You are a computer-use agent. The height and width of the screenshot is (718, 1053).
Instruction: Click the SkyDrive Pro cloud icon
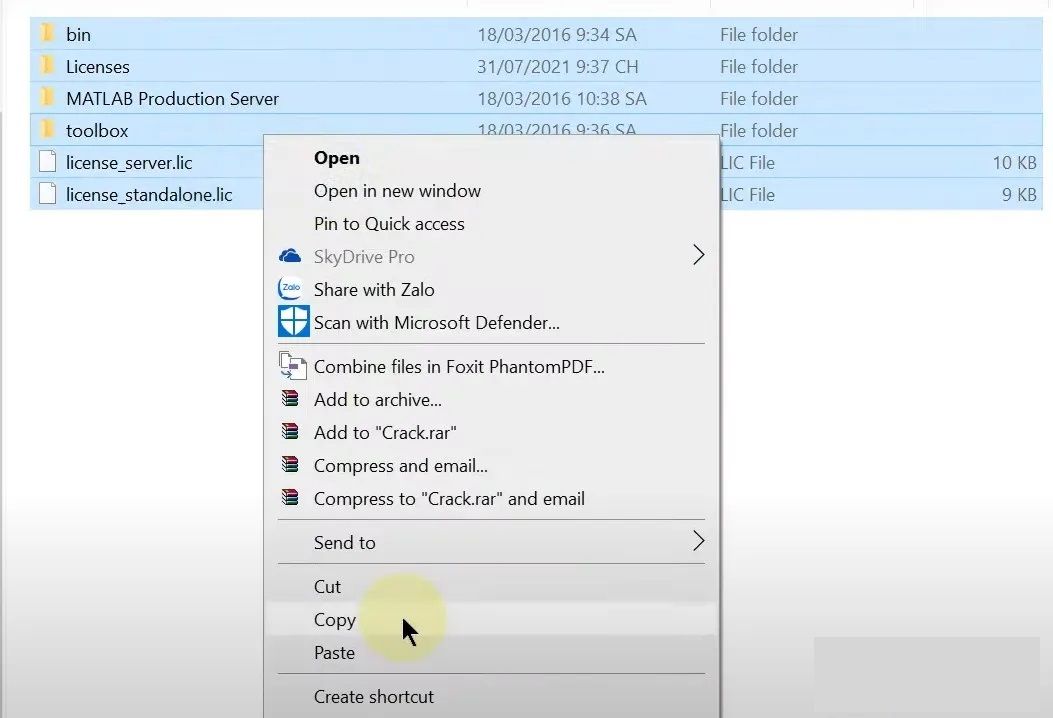point(290,257)
